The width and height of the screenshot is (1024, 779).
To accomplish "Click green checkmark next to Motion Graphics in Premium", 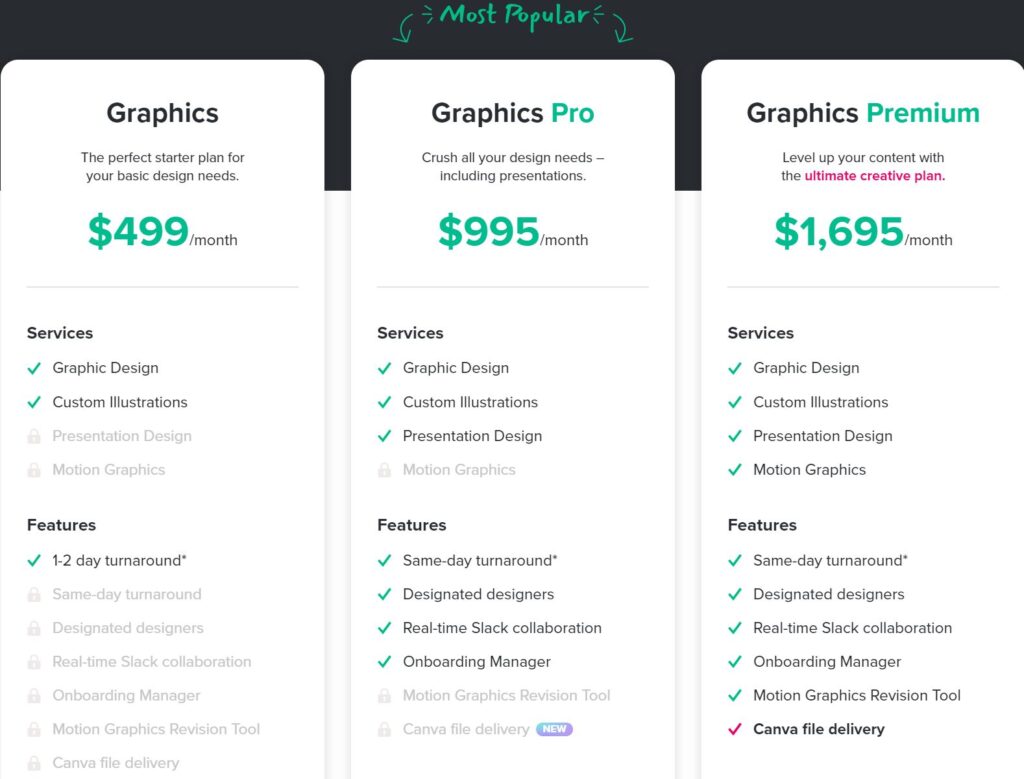I will [735, 470].
